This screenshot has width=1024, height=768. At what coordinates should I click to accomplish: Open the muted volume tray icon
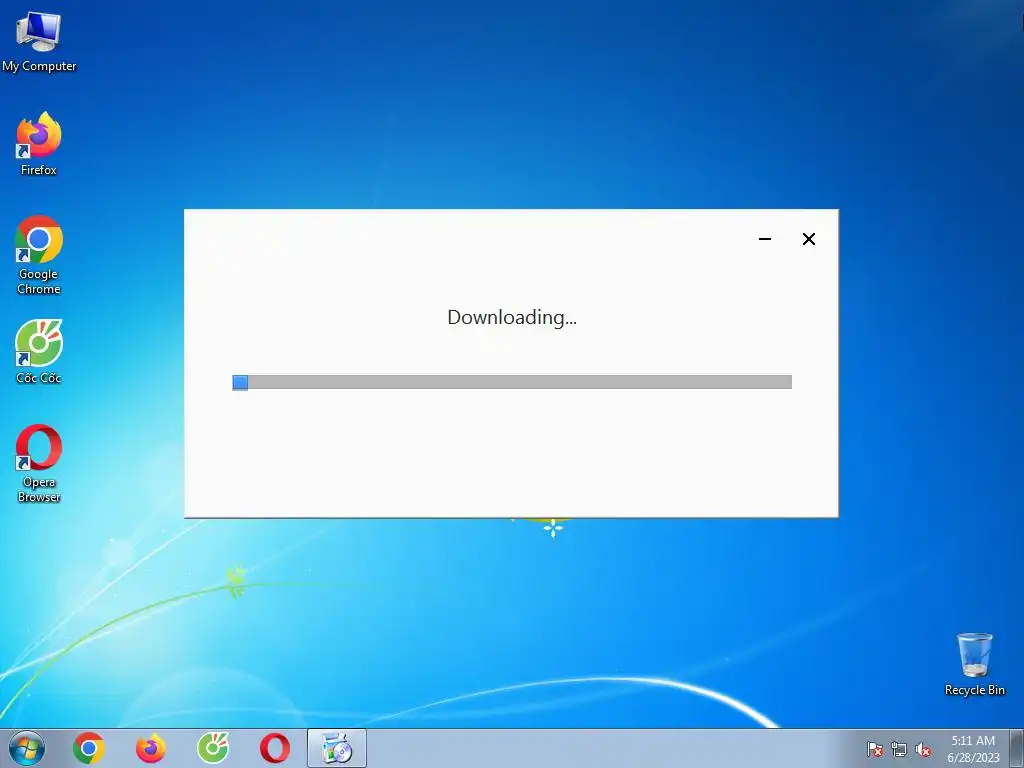point(923,749)
